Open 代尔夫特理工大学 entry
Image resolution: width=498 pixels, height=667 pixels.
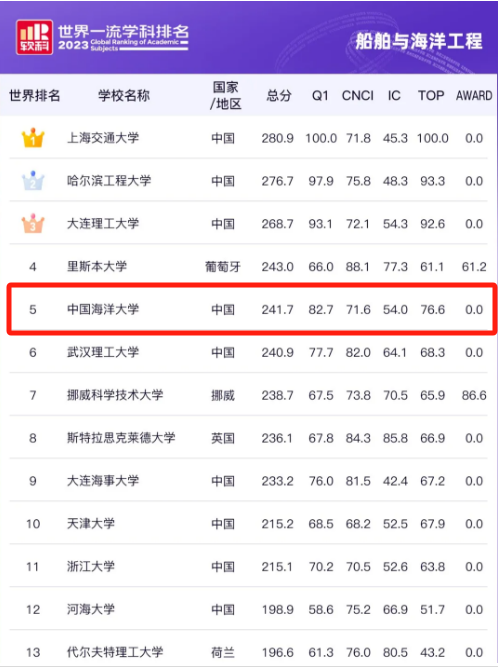point(115,652)
